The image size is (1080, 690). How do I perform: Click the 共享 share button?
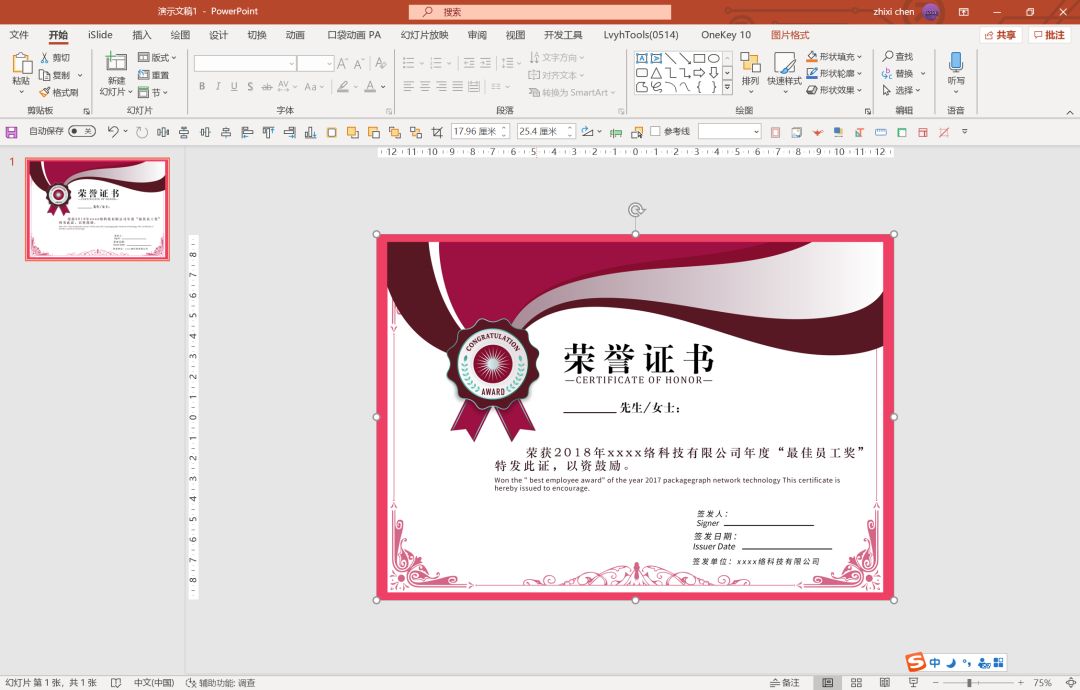coord(1000,35)
